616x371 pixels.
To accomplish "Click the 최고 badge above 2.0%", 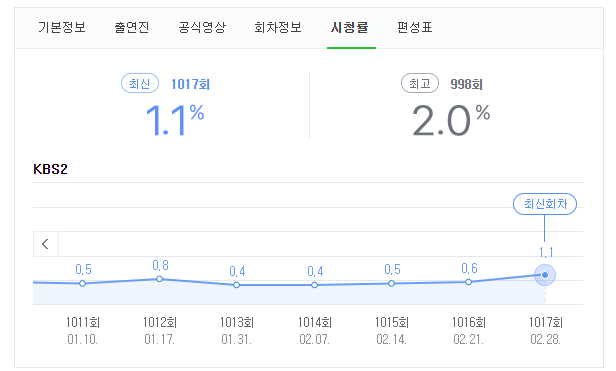I will (x=420, y=83).
